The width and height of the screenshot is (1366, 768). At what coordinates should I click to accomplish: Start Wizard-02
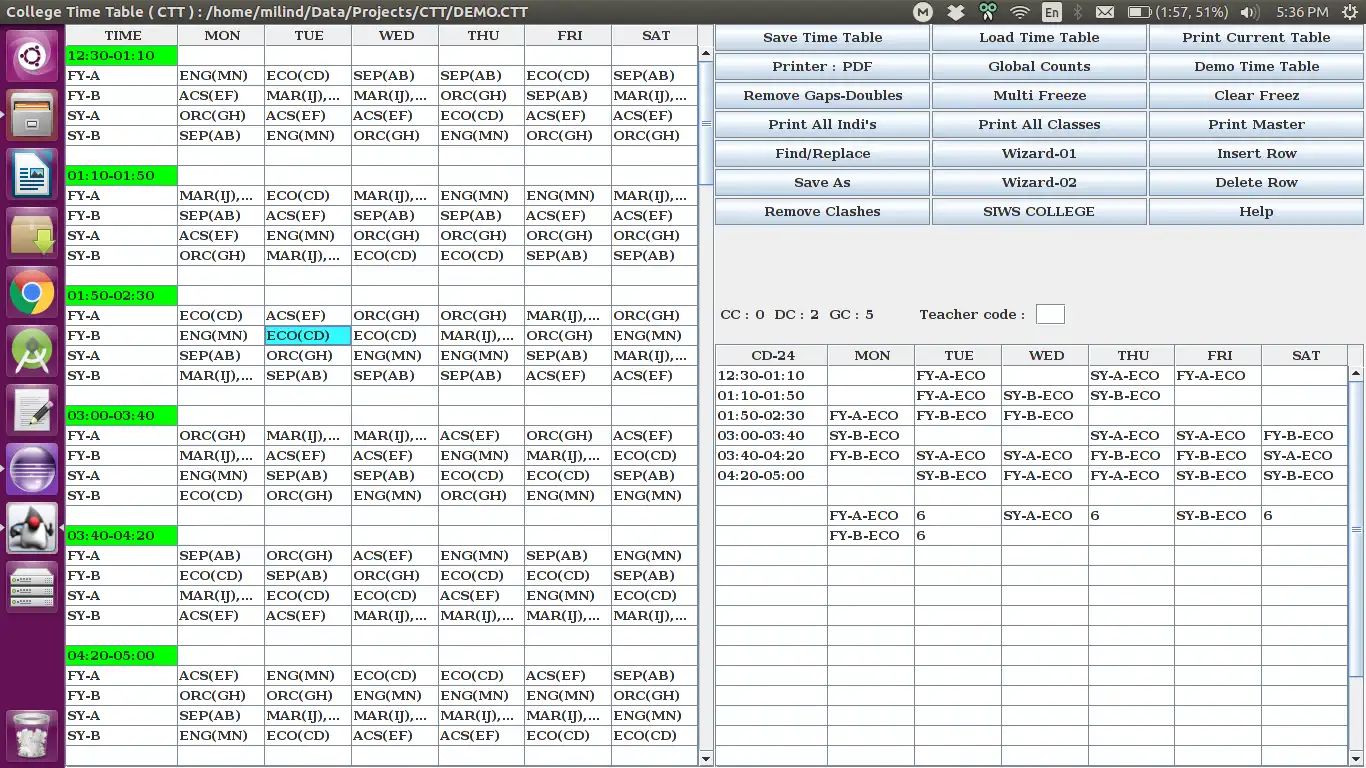(x=1039, y=182)
